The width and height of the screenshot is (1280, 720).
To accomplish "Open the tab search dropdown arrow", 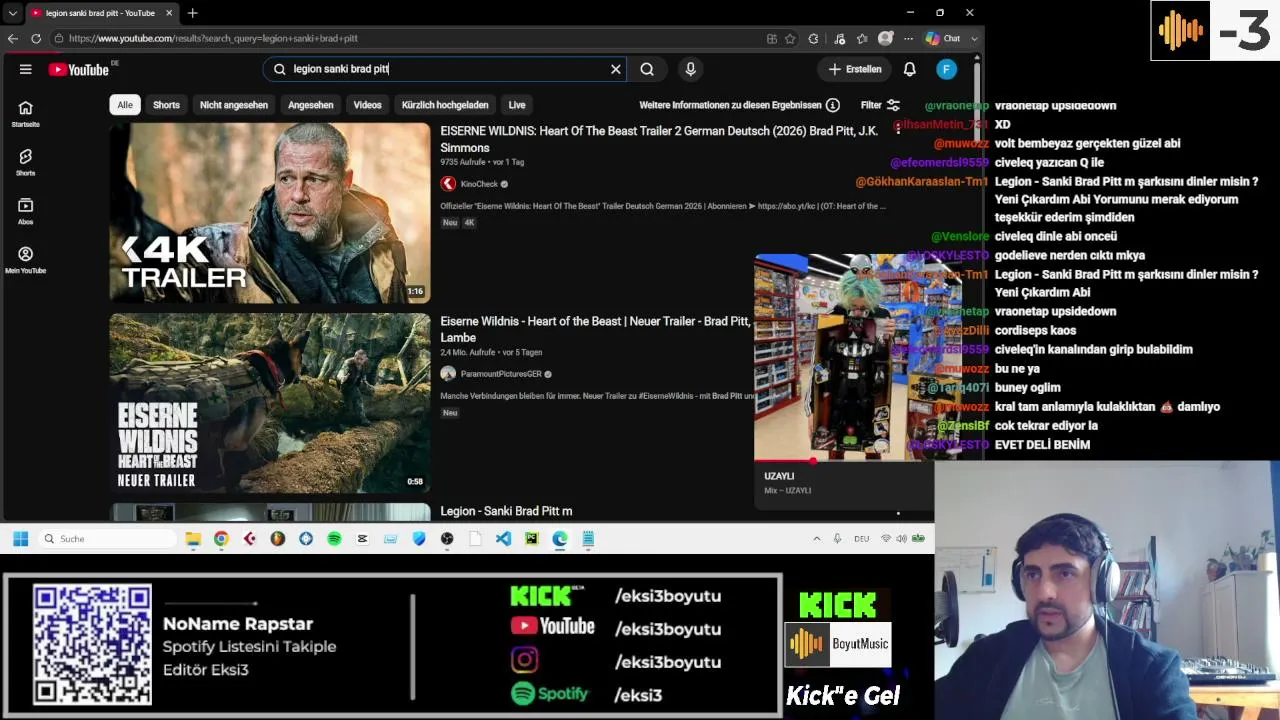I will 12,13.
